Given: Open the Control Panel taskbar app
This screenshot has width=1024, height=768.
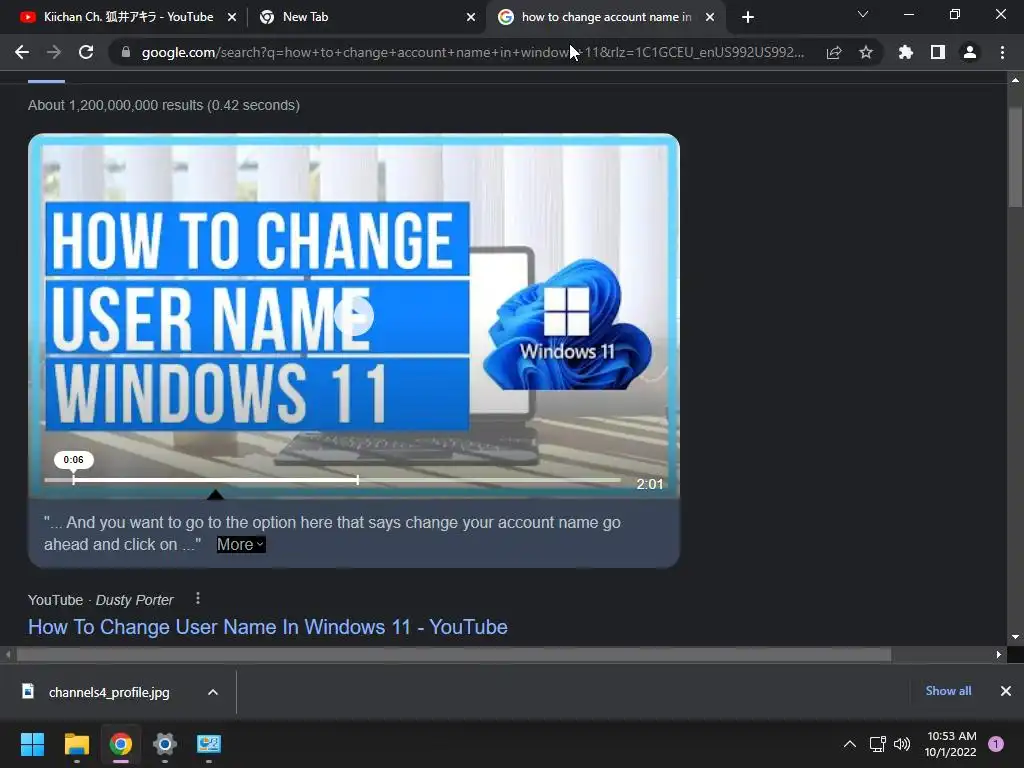Looking at the screenshot, I should (x=209, y=744).
